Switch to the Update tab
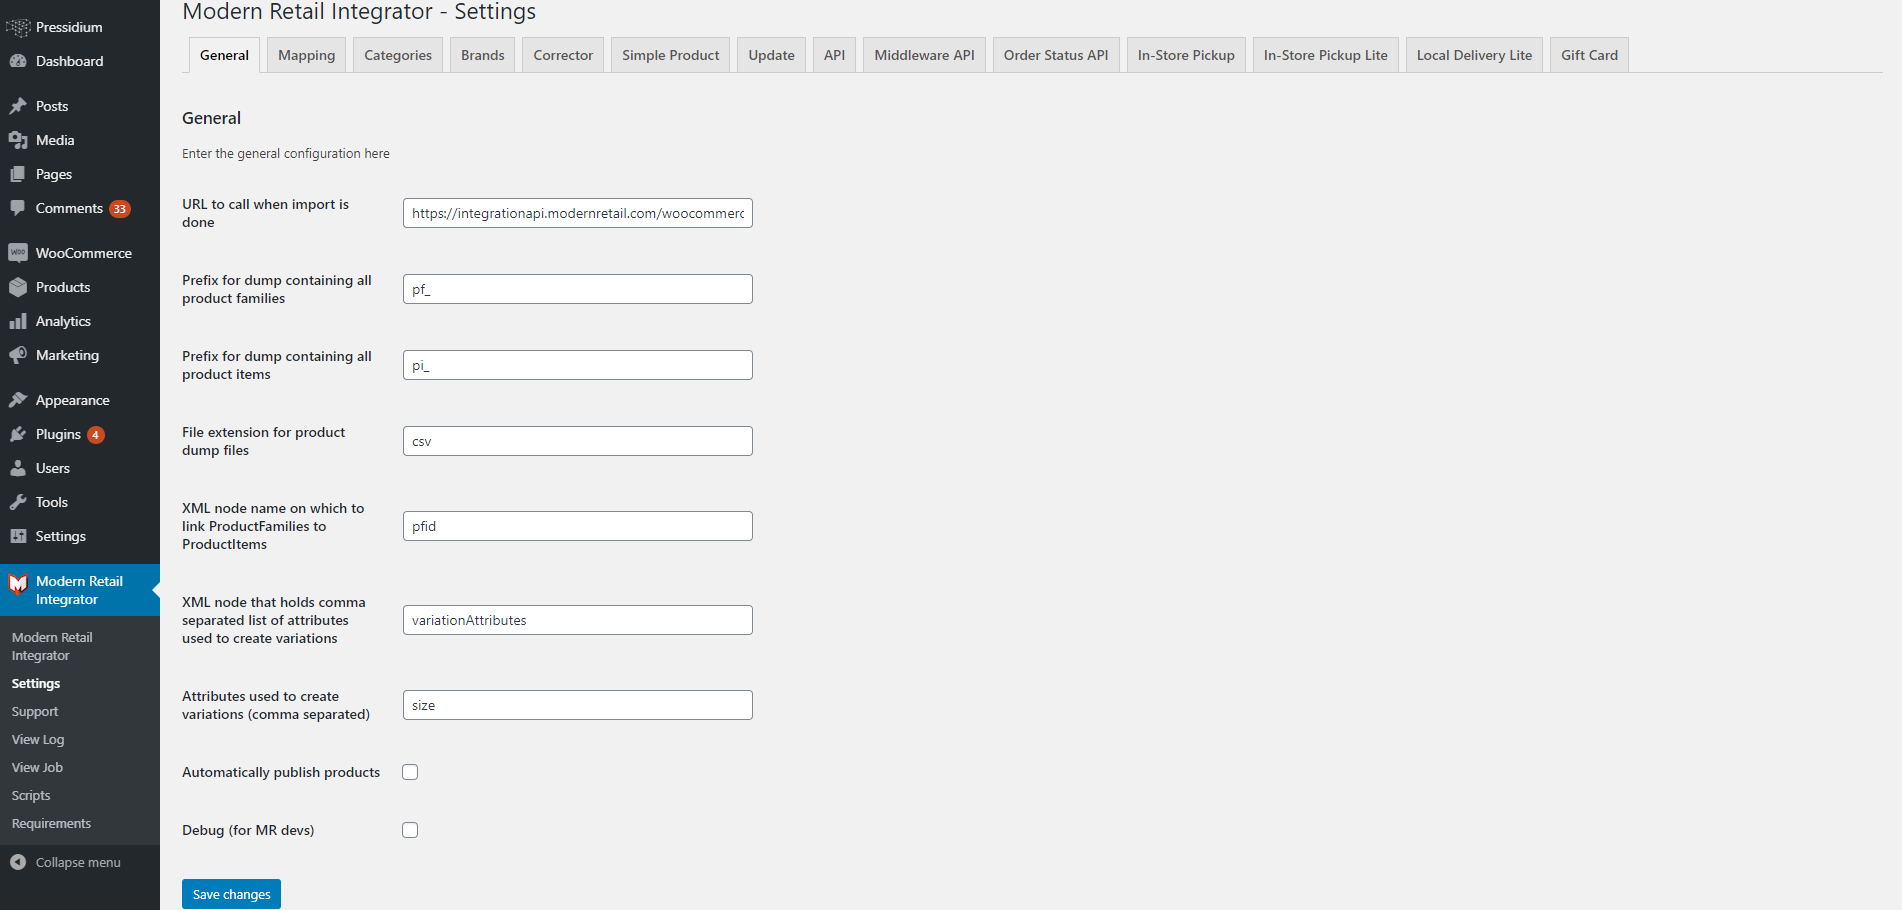The image size is (1902, 910). [772, 55]
